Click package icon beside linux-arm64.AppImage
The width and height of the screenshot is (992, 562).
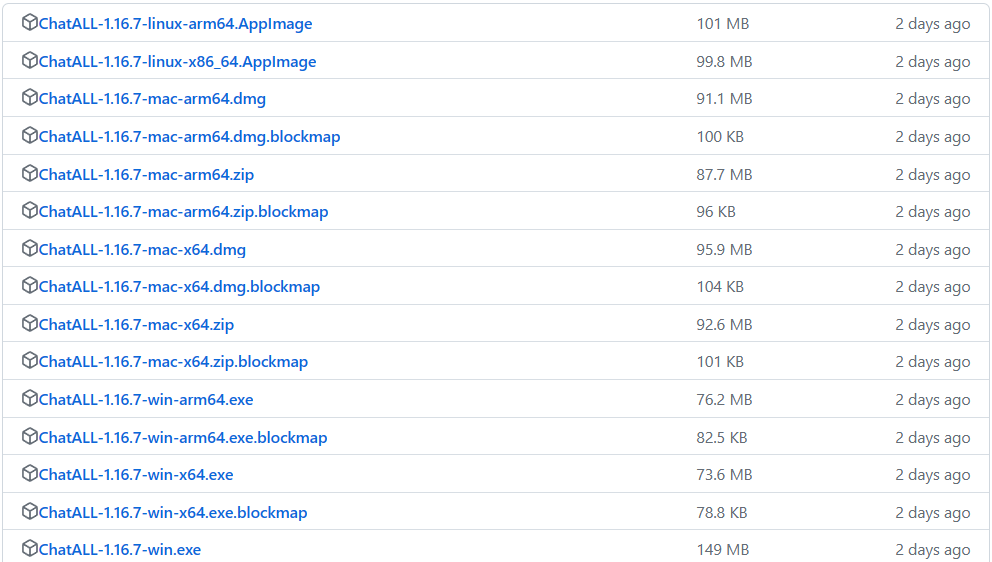click(x=30, y=23)
